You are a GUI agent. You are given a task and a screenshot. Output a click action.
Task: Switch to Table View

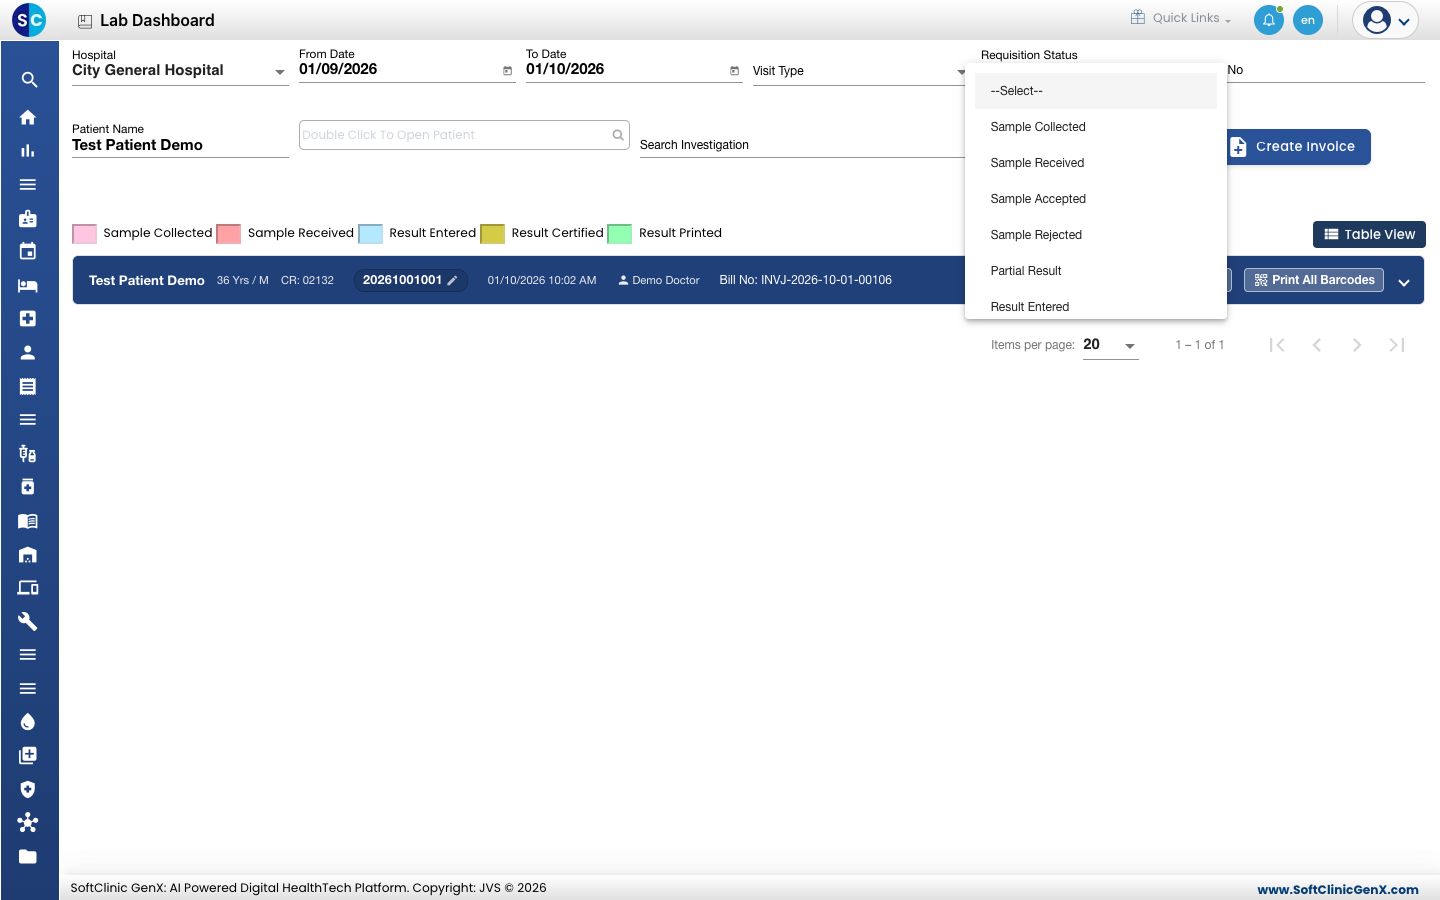tap(1369, 234)
